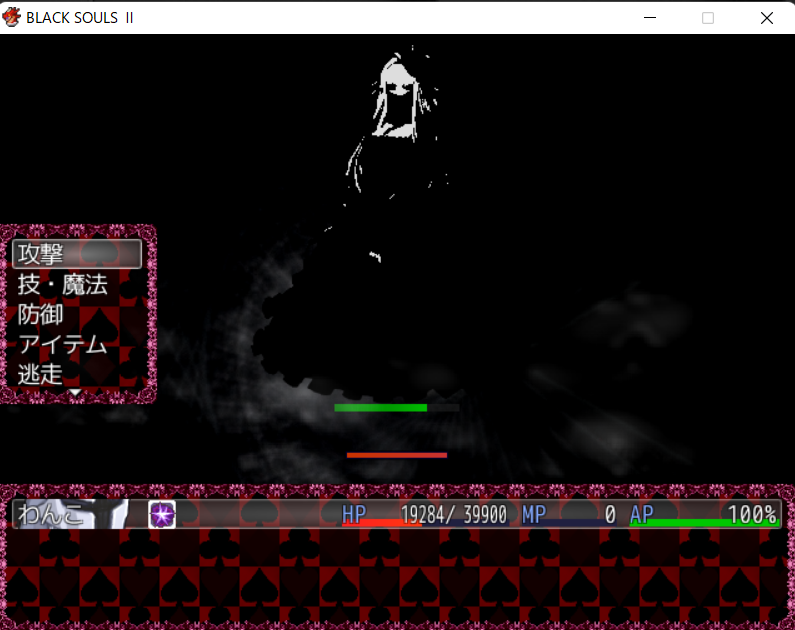Select the 攻撃 attack command
This screenshot has height=630, width=795.
point(77,254)
